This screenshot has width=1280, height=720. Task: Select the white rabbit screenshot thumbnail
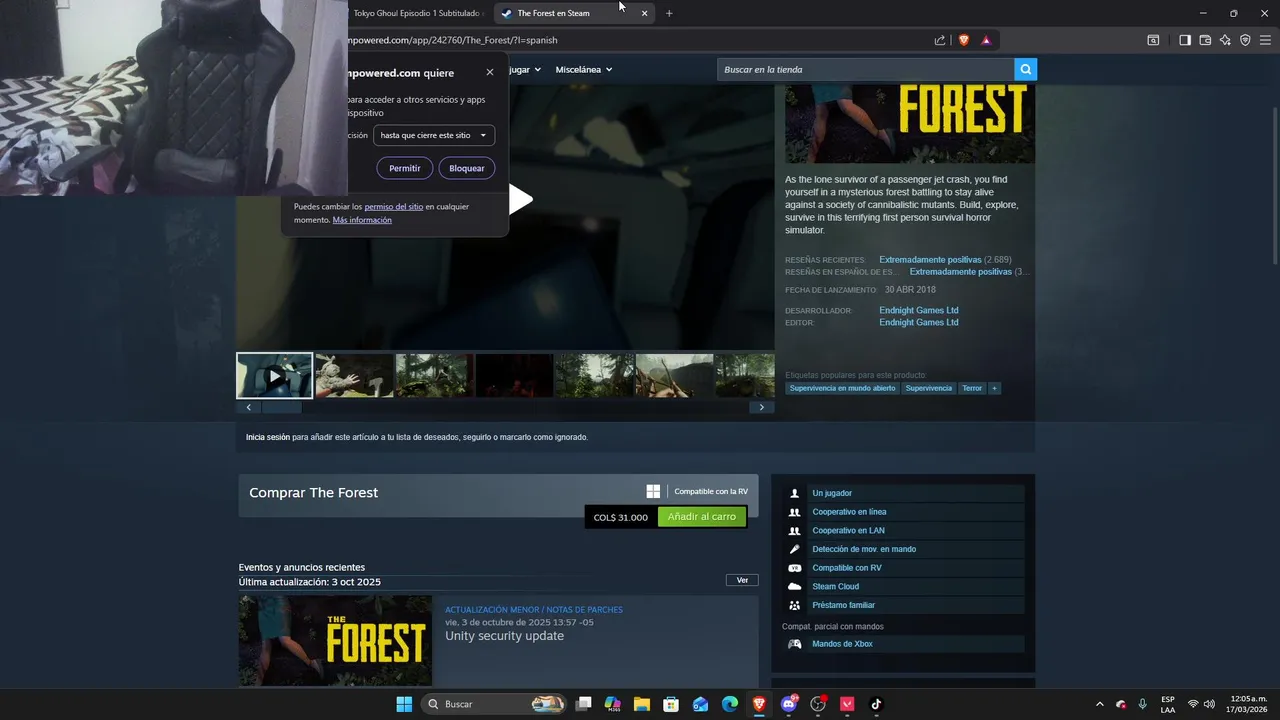pyautogui.click(x=355, y=376)
